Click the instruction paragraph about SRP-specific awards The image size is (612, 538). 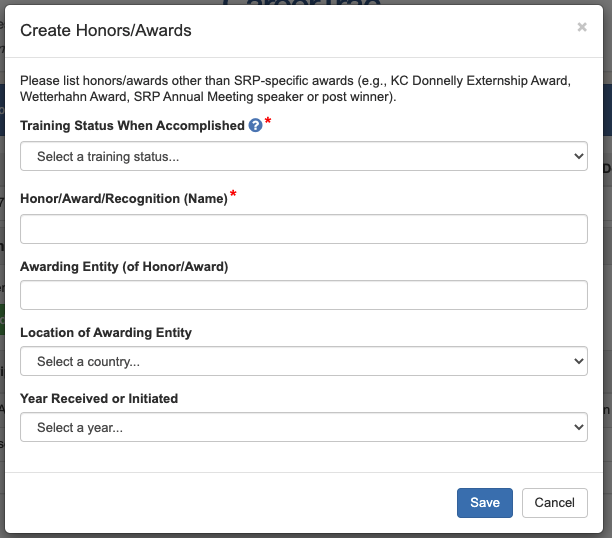[295, 89]
